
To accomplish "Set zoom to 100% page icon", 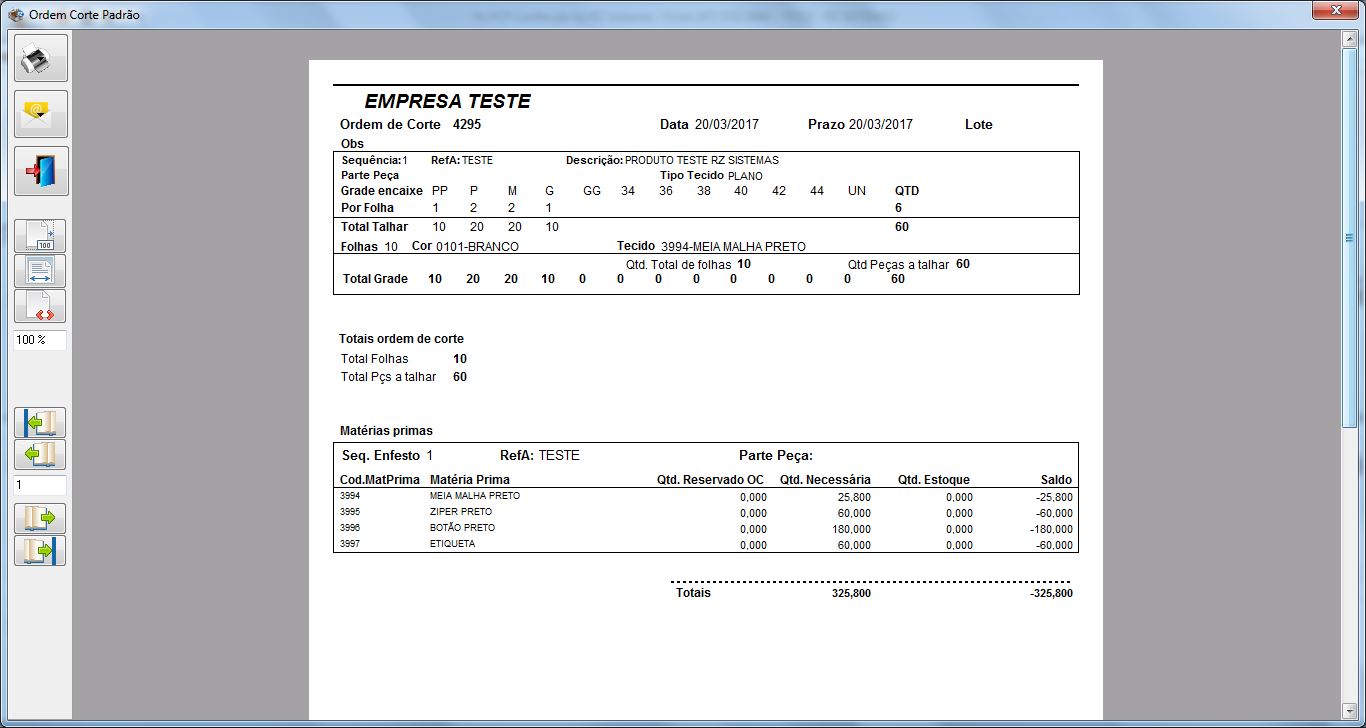I will 40,236.
